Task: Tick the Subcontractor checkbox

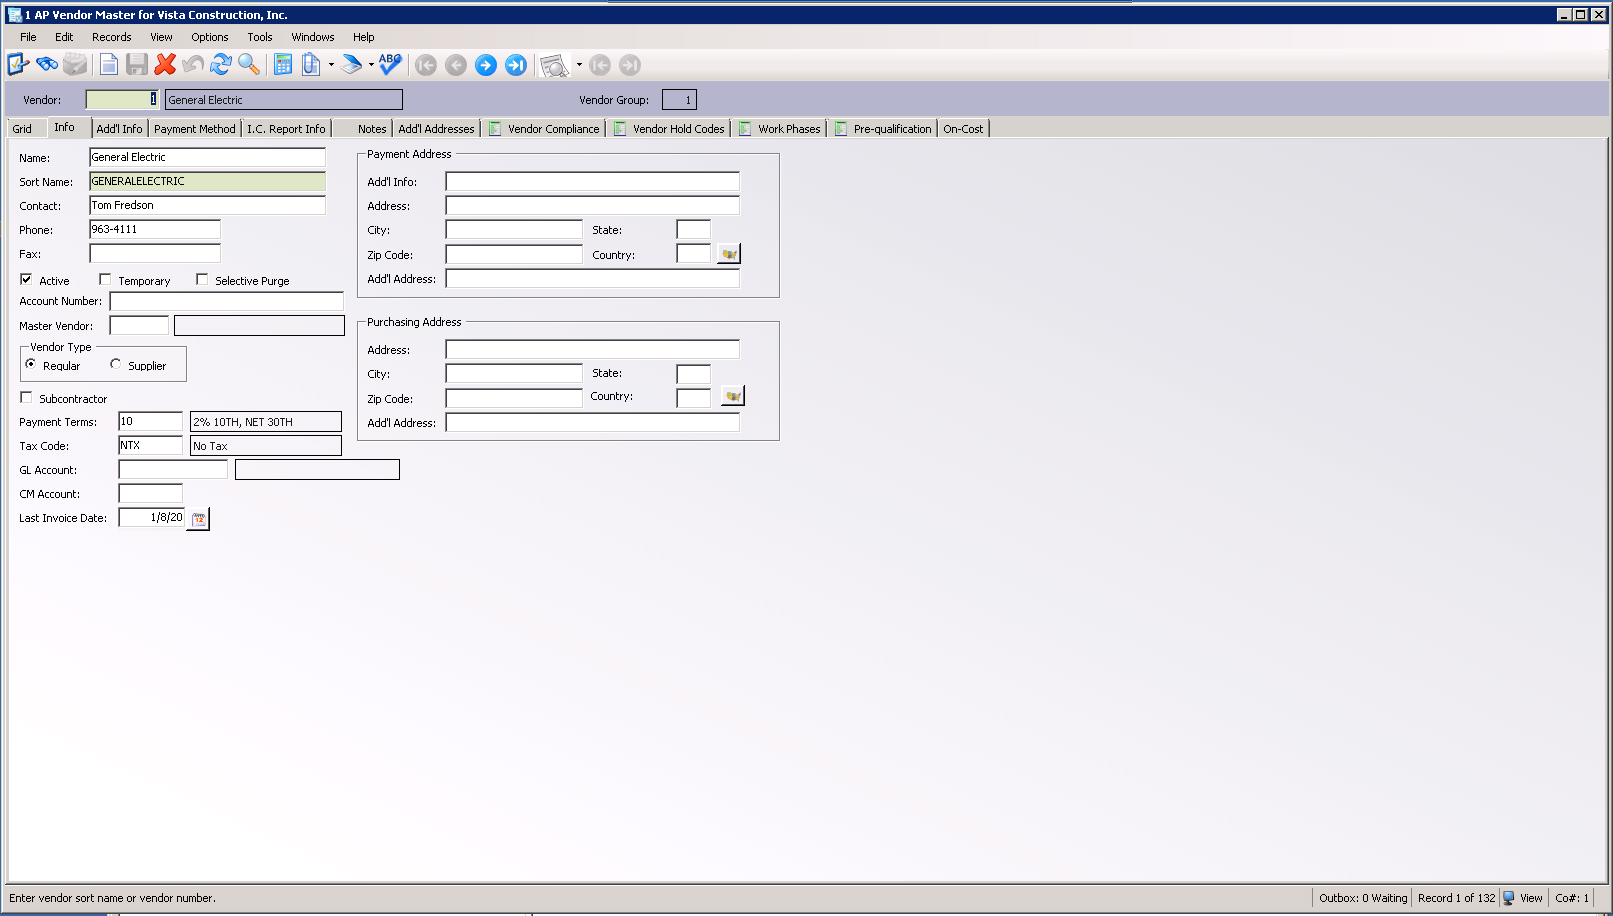Action: [x=26, y=397]
